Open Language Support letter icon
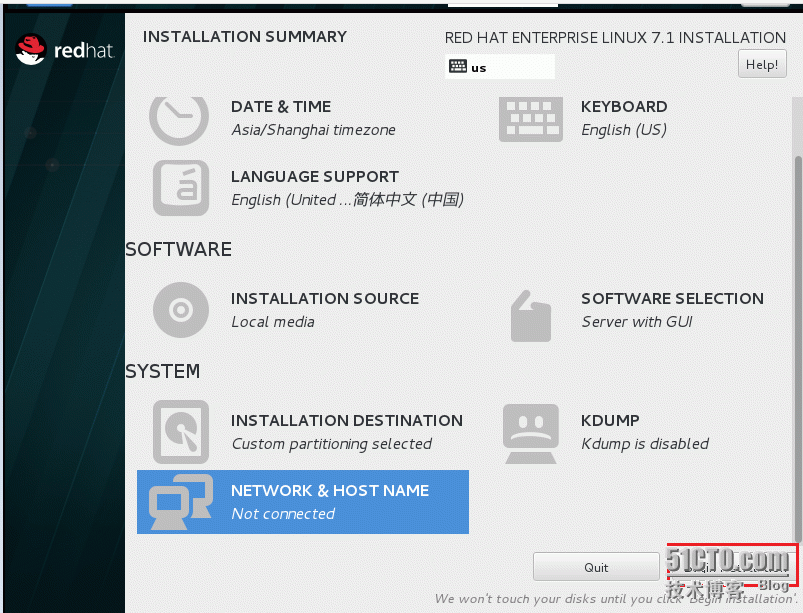Image resolution: width=803 pixels, height=613 pixels. coord(181,188)
